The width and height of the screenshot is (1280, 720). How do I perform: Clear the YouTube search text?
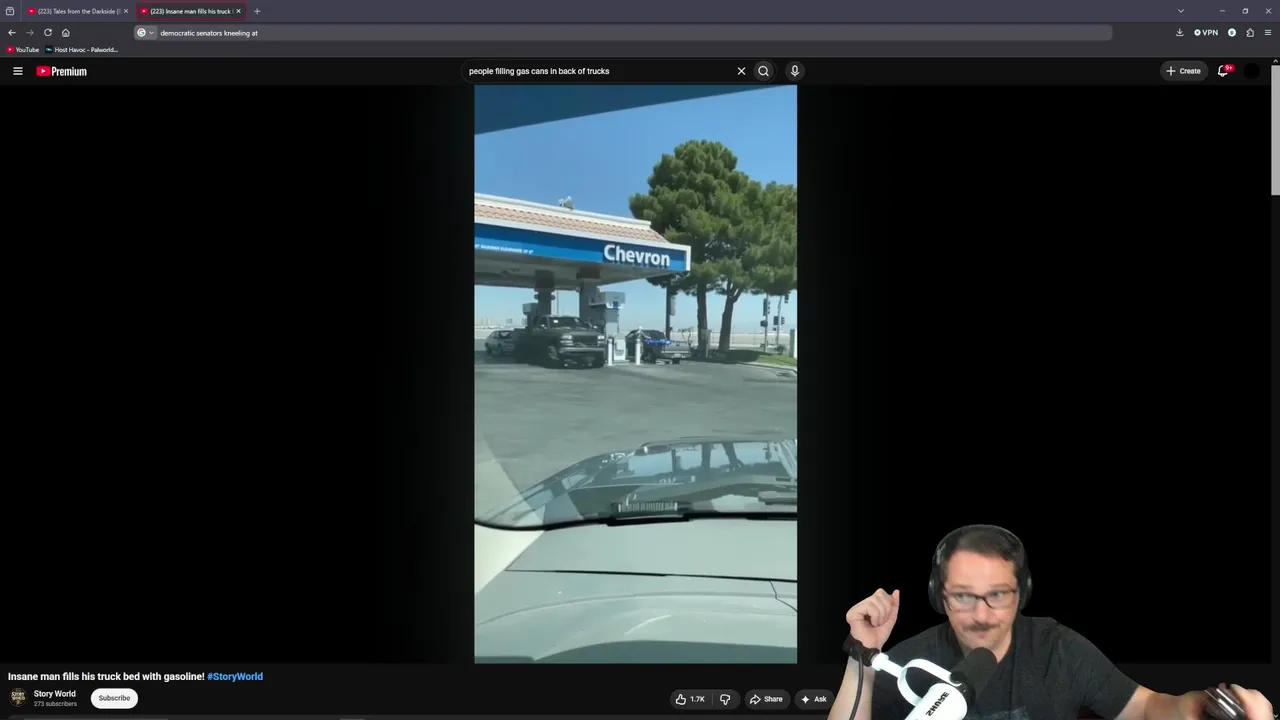(741, 71)
